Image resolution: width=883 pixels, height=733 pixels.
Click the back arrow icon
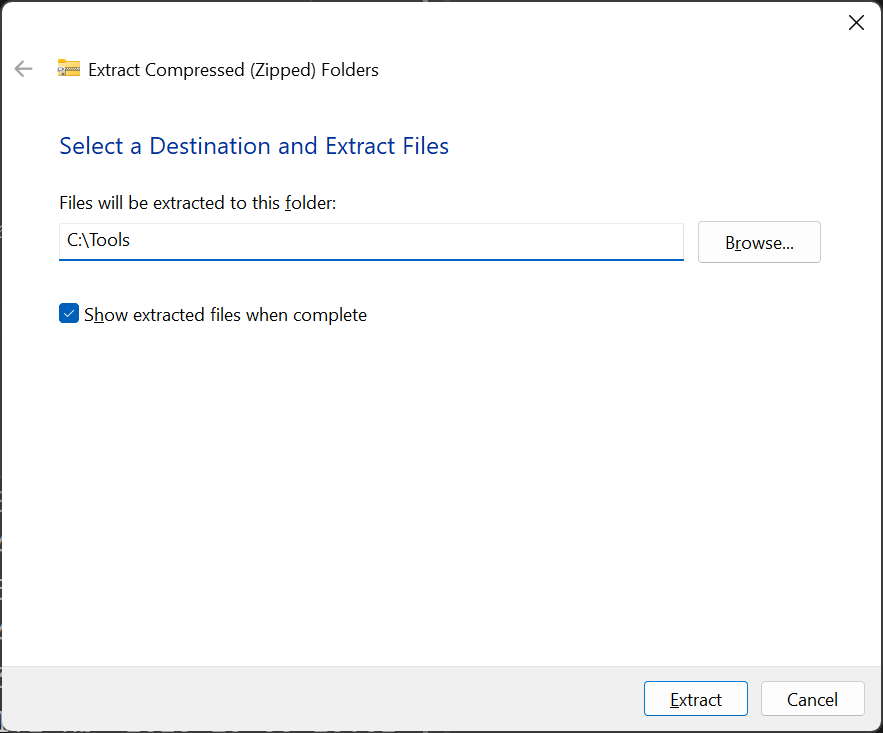[x=24, y=69]
